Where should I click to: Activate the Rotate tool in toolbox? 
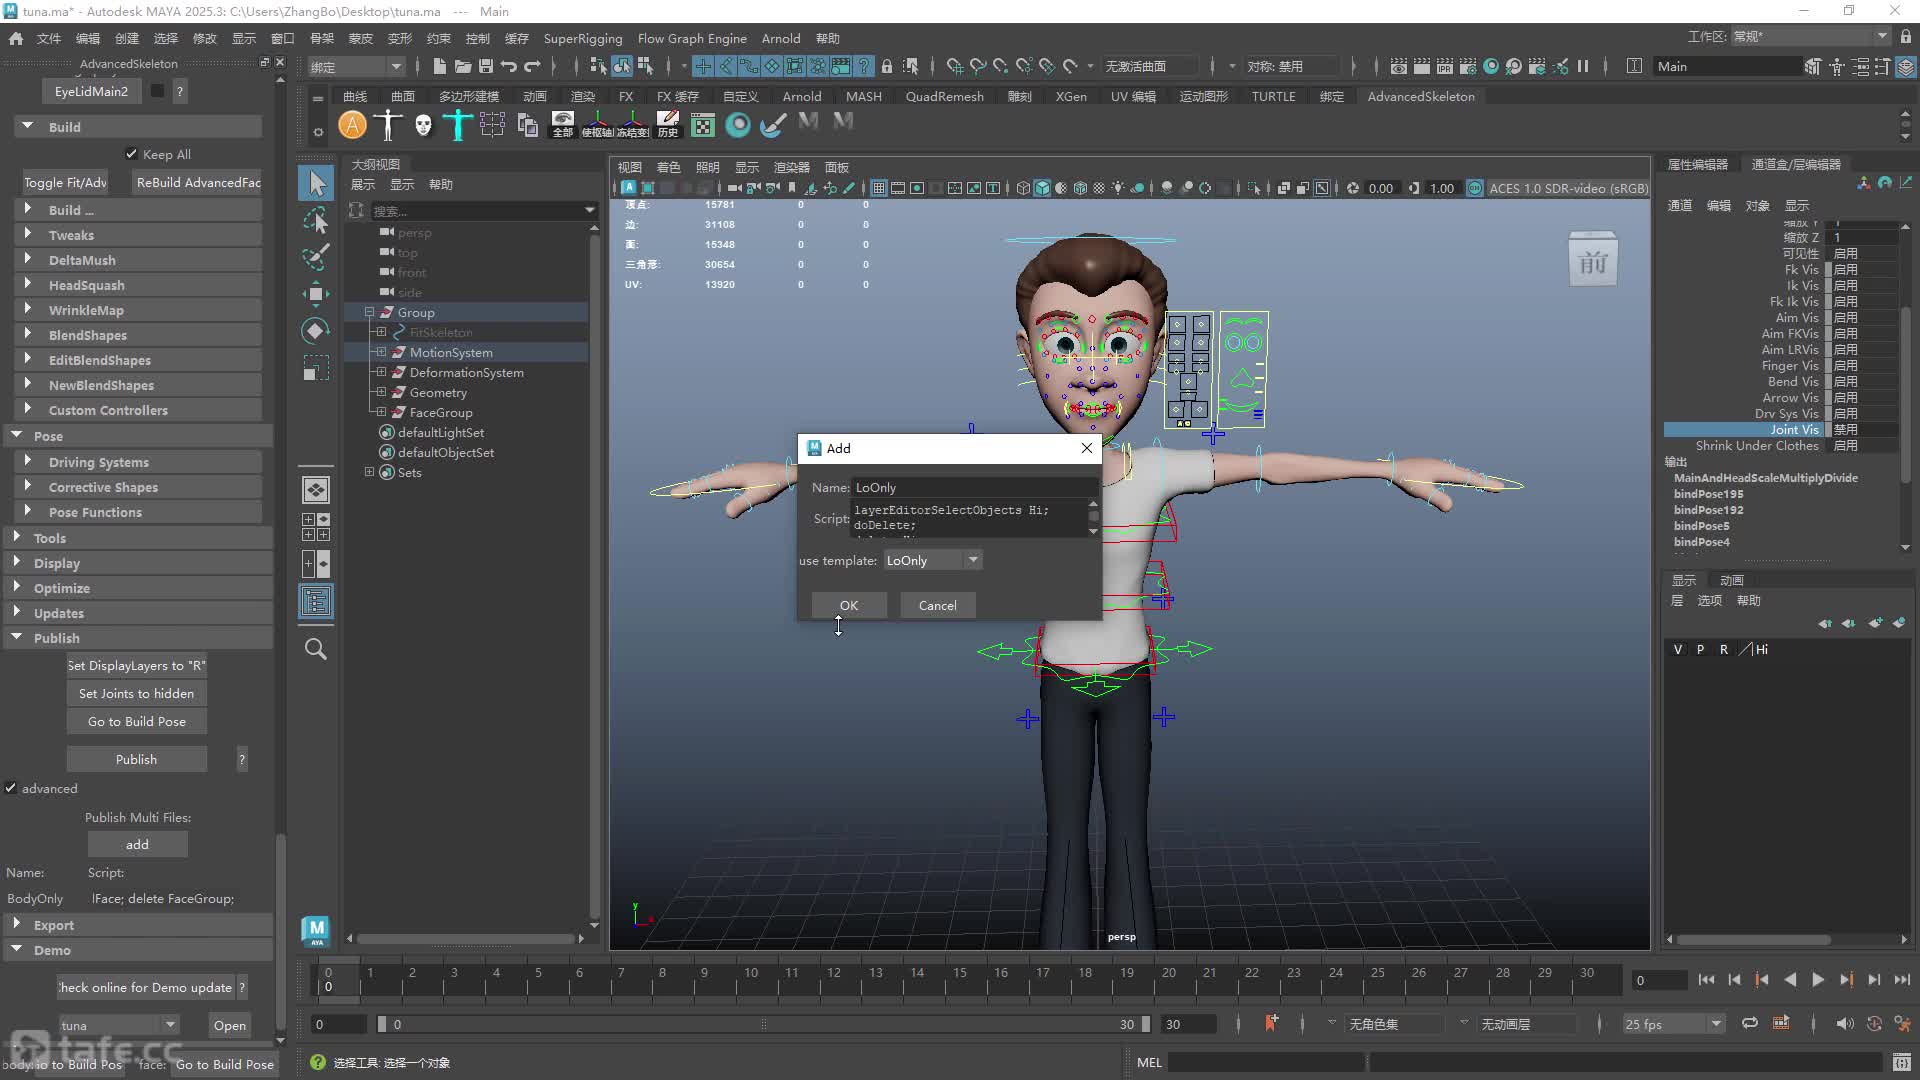click(x=316, y=331)
